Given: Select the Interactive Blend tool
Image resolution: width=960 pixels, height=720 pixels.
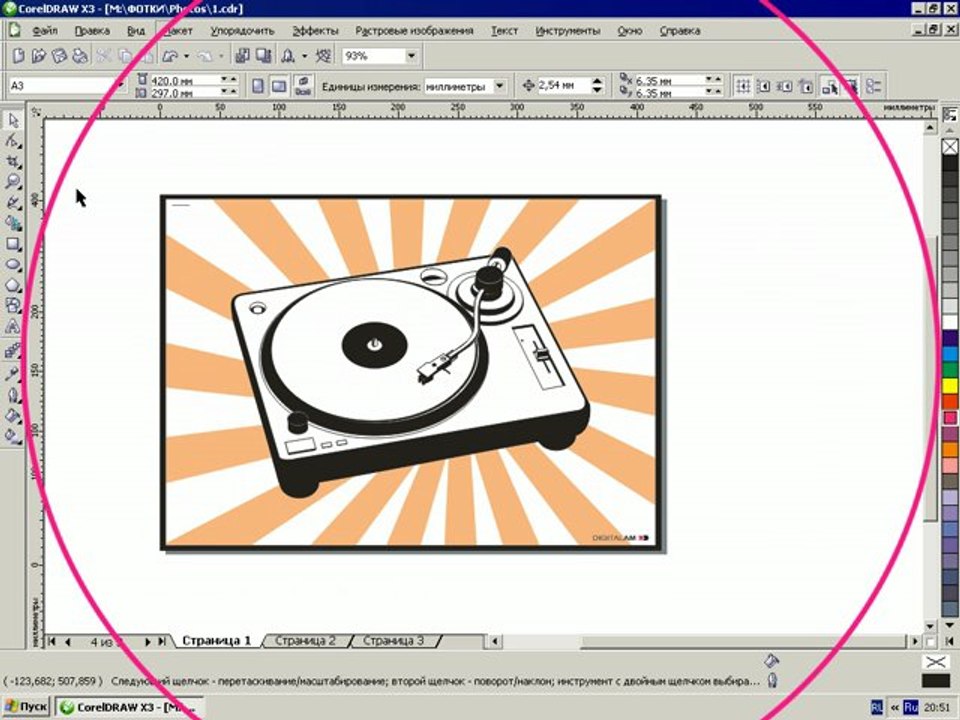Looking at the screenshot, I should [13, 351].
